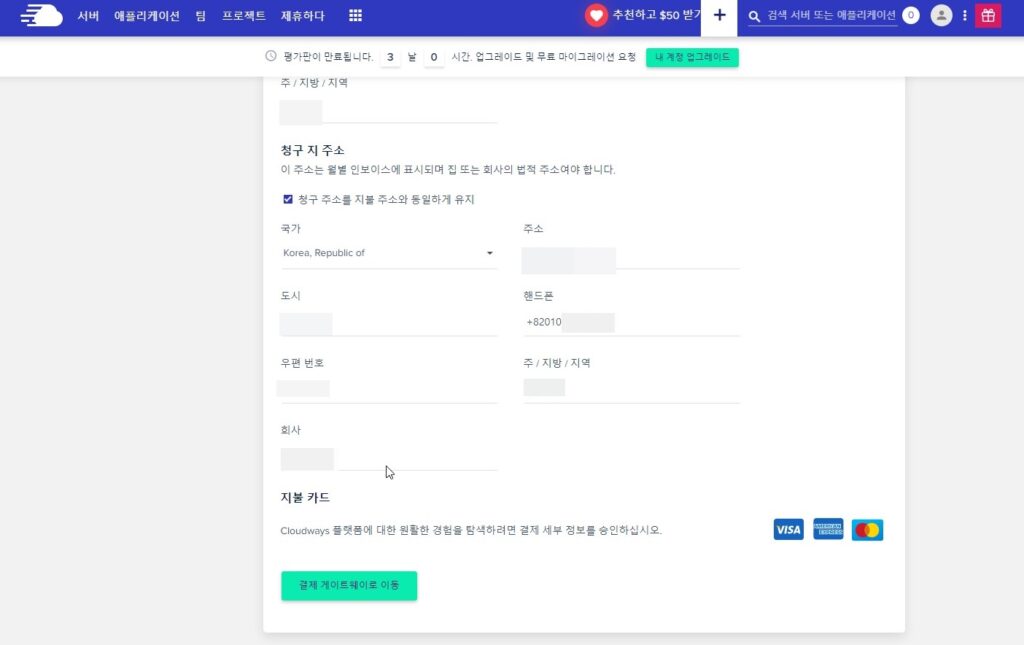The width and height of the screenshot is (1024, 645).
Task: Click the plus add button
Action: coord(719,16)
